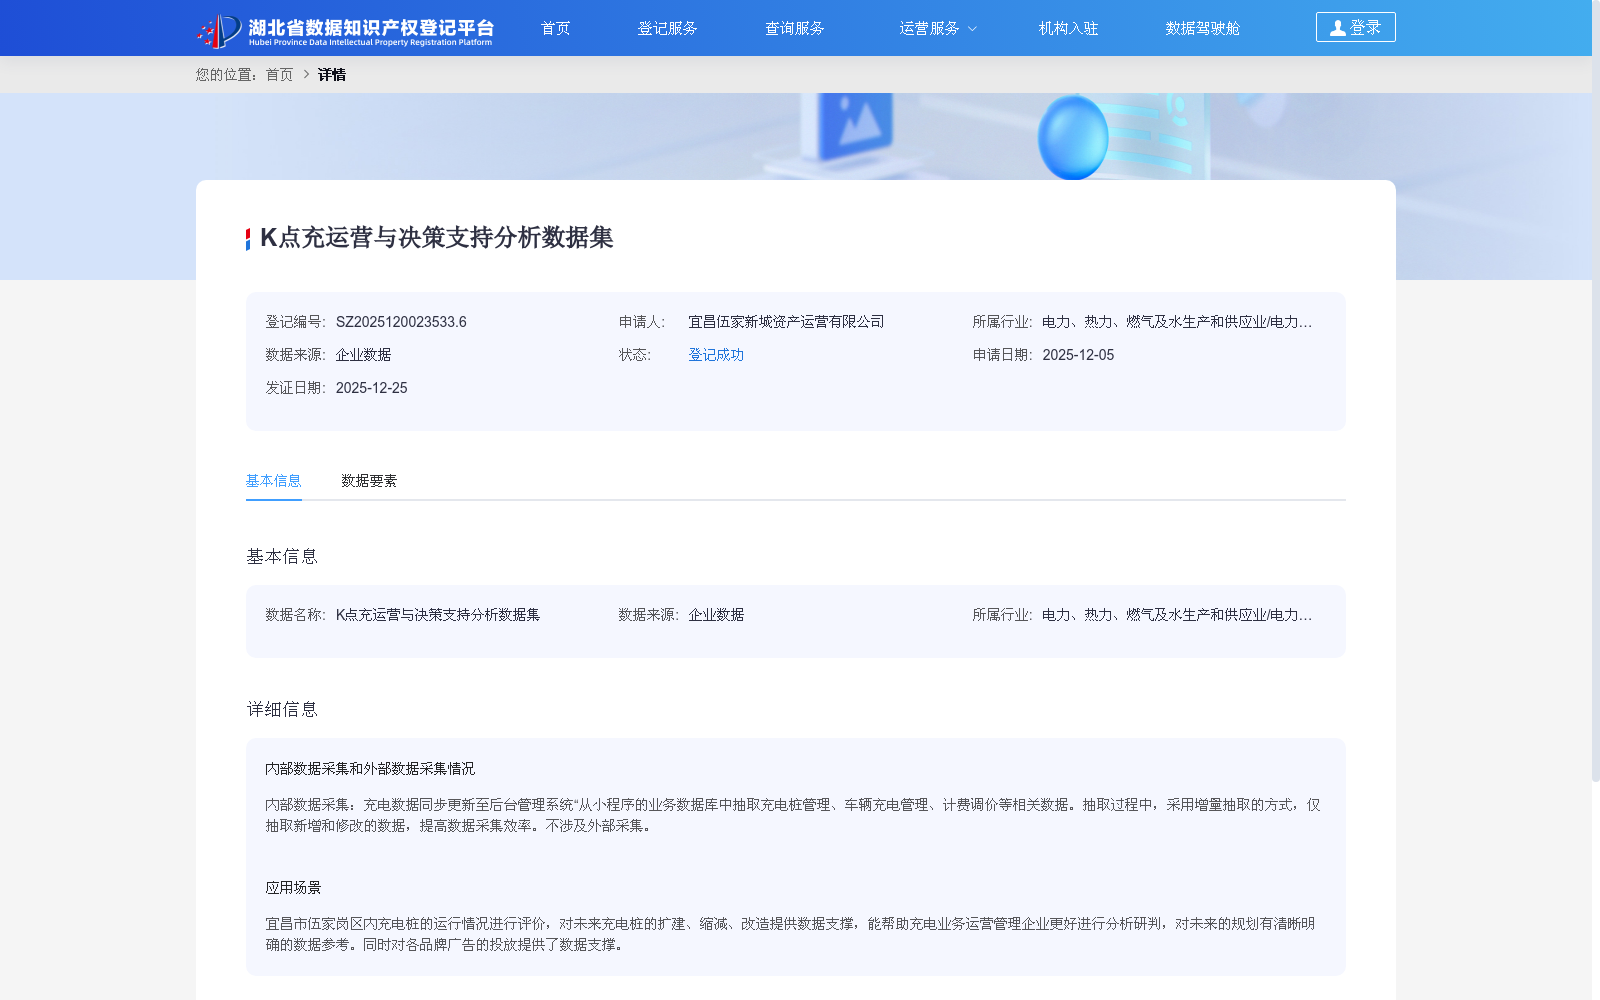Open the 首页 menu item

pos(555,28)
